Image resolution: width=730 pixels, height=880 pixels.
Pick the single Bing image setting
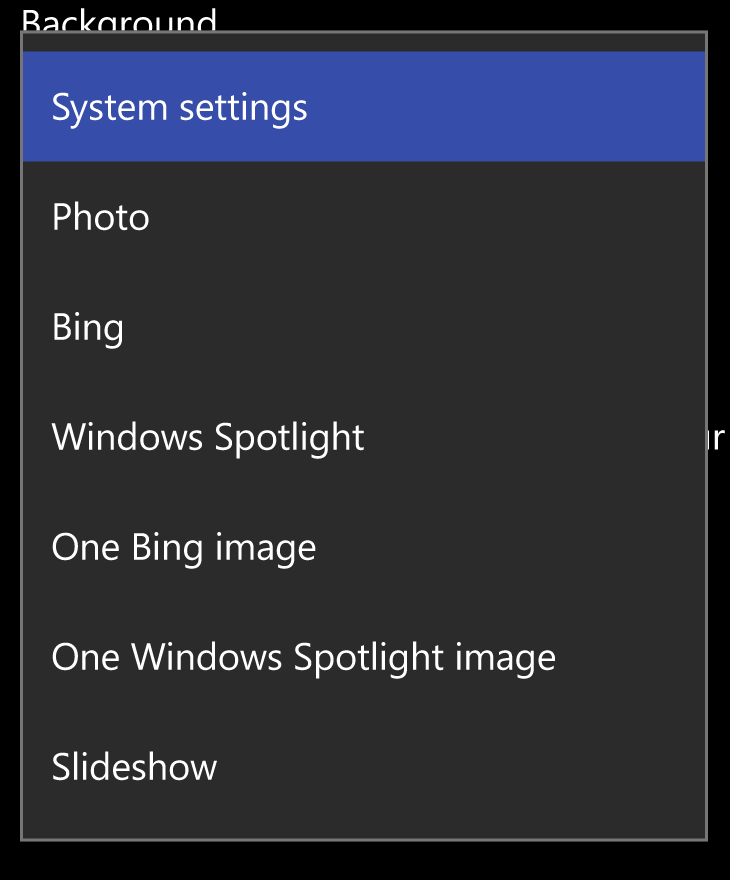click(183, 546)
